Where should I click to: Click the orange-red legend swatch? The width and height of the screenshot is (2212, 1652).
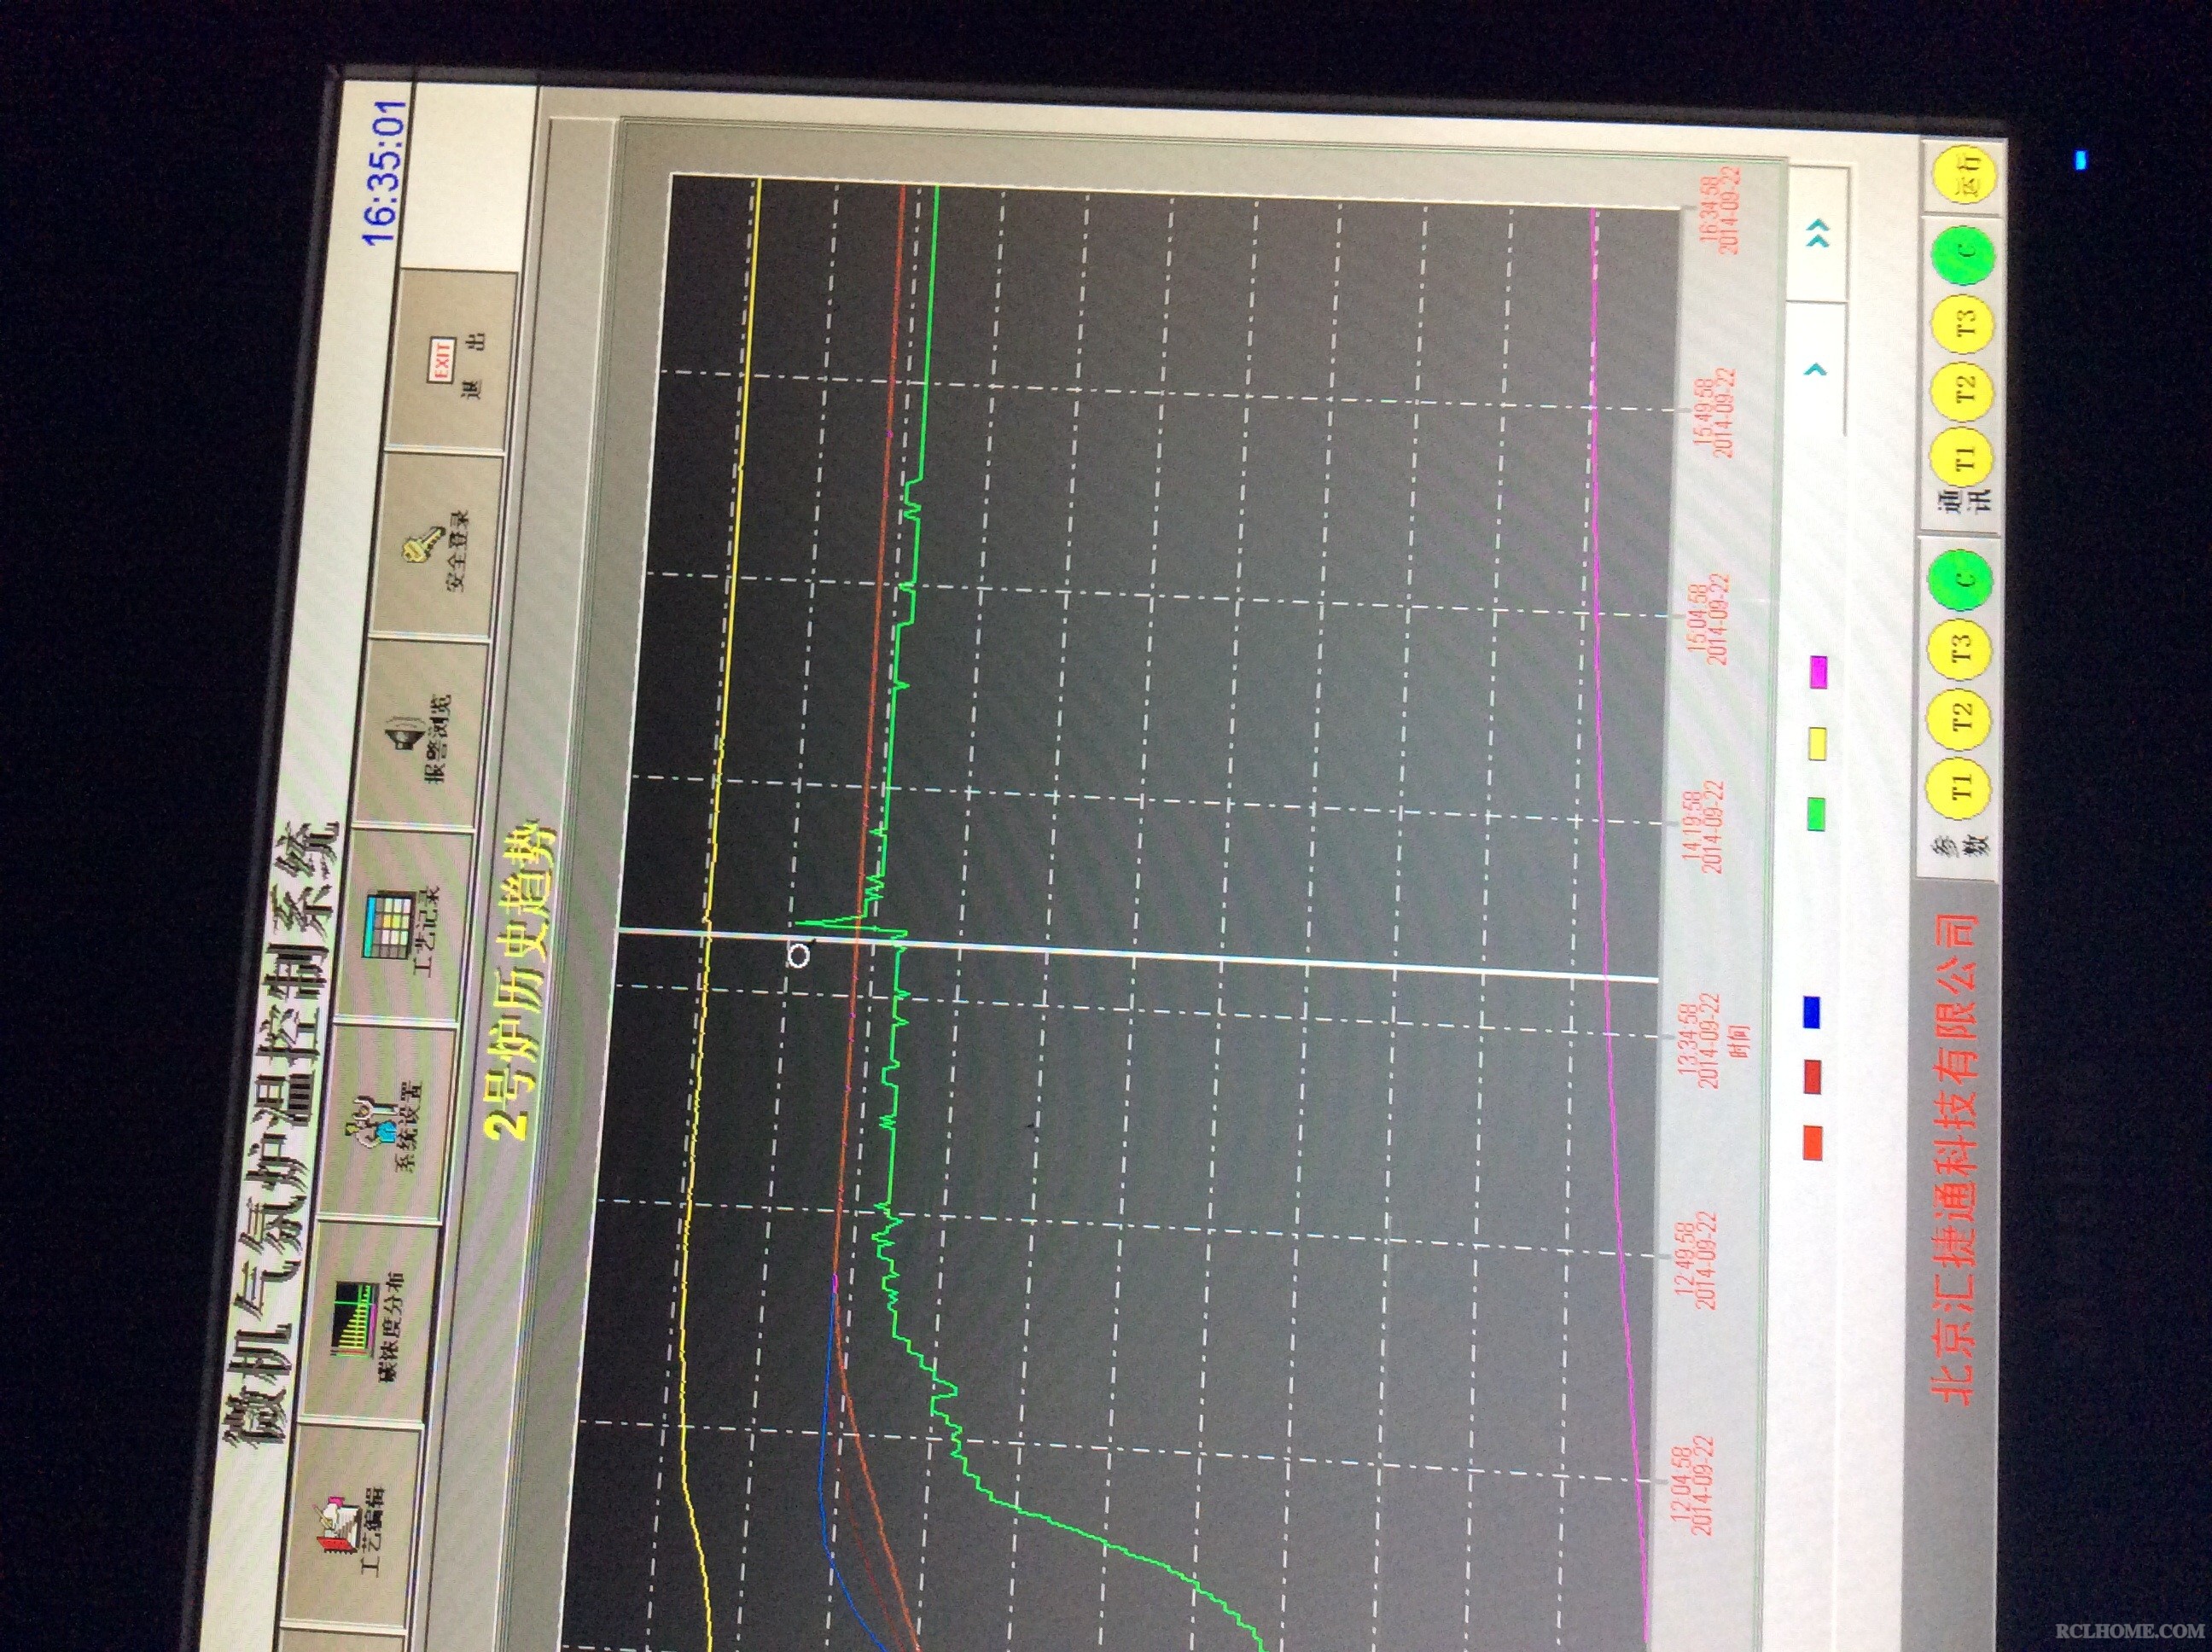[x=1812, y=1143]
